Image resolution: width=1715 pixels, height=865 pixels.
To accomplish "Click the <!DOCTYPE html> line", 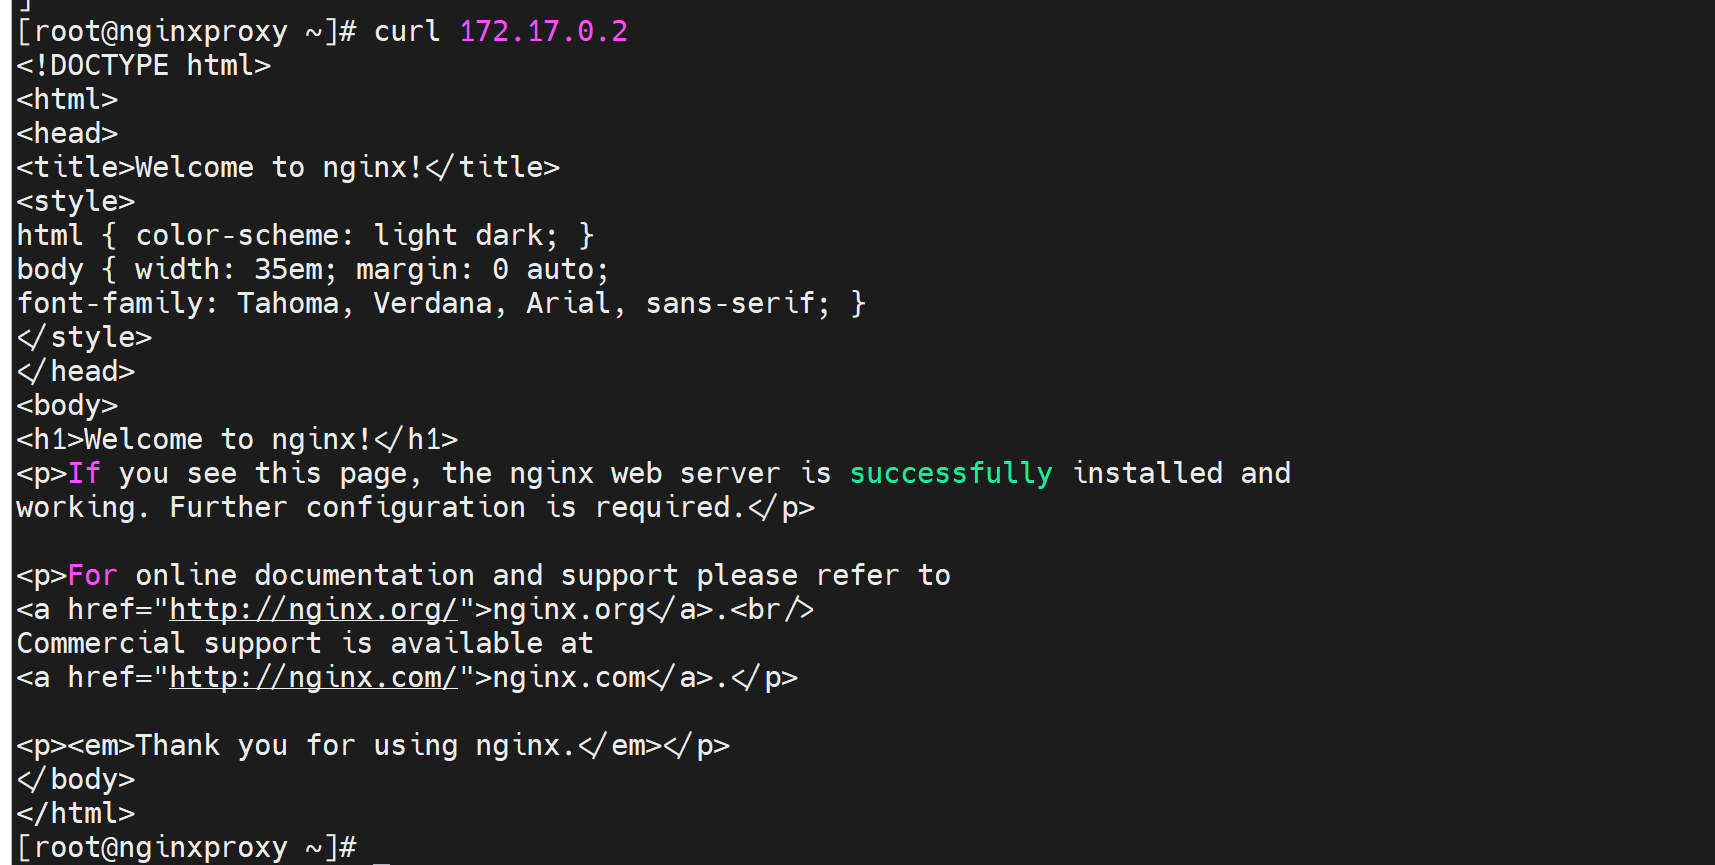I will tap(143, 66).
